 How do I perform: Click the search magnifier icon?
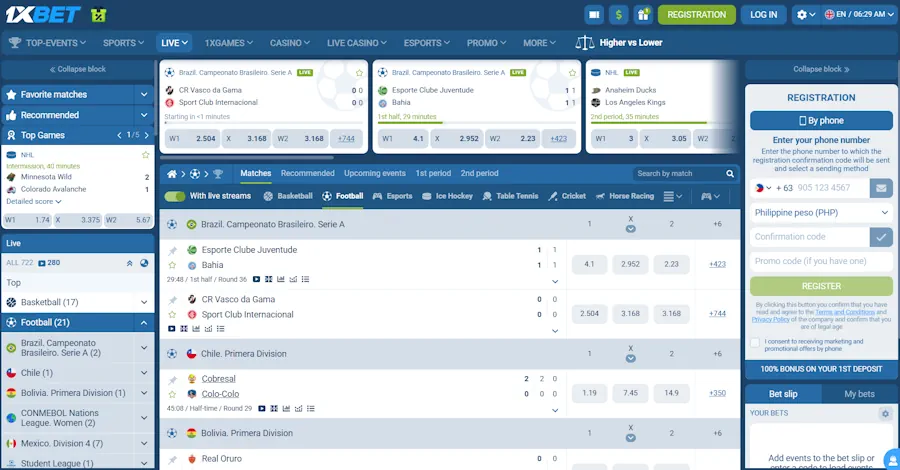click(730, 173)
